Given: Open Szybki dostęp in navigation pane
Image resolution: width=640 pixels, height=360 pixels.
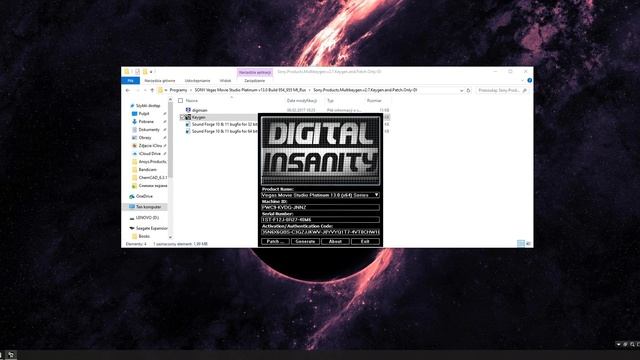Looking at the screenshot, I should pos(148,106).
